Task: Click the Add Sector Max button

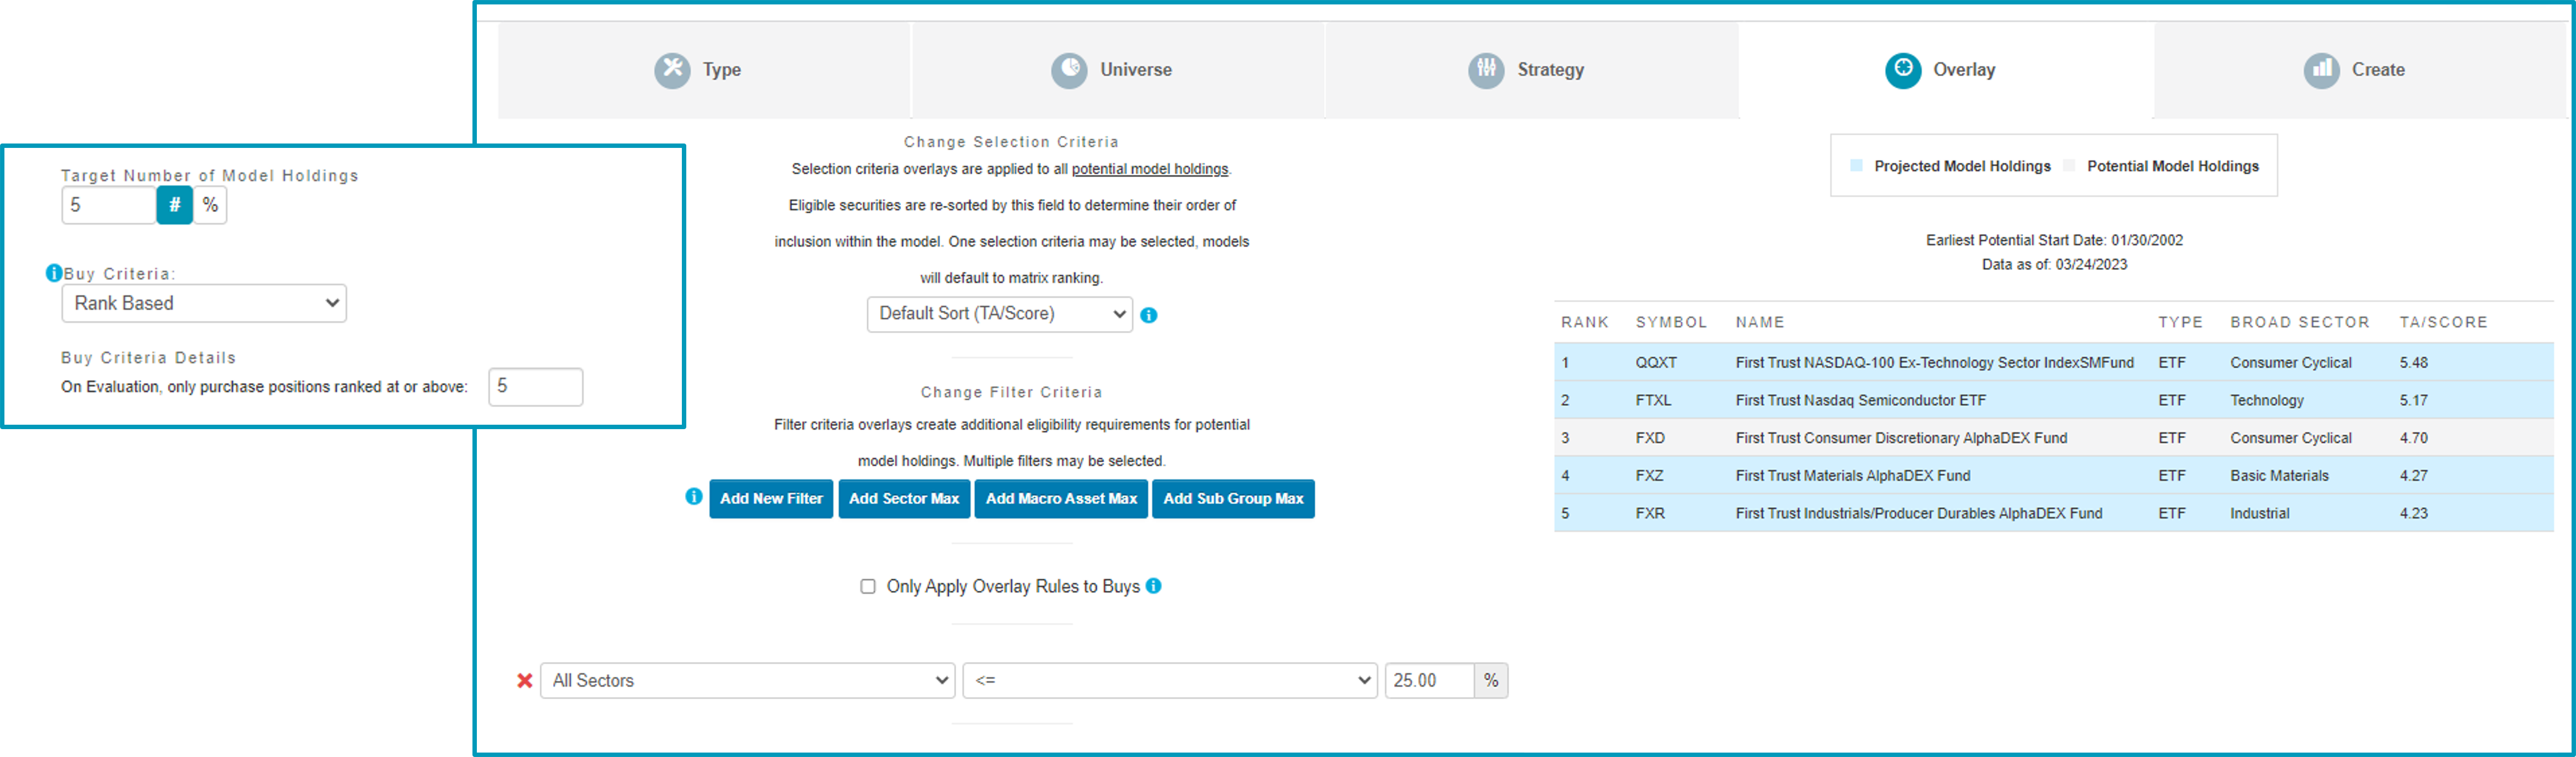Action: coord(904,499)
